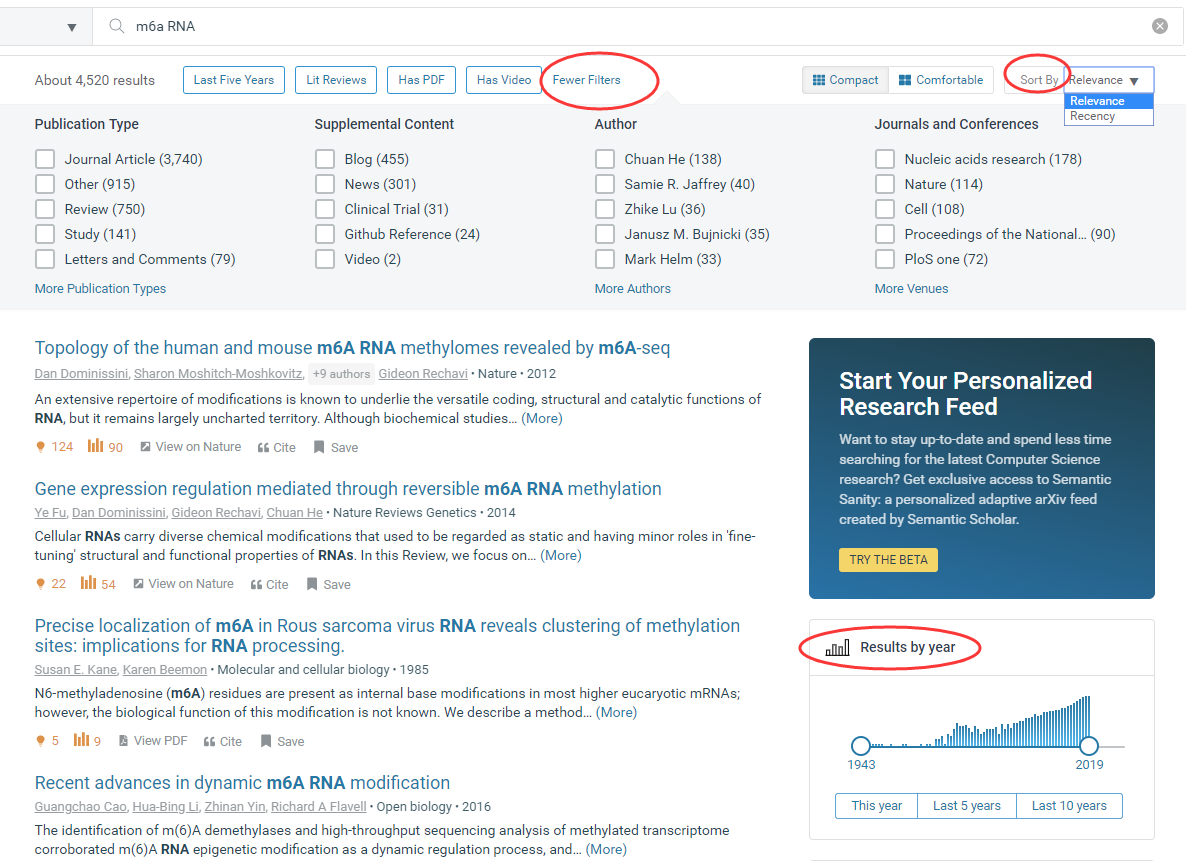Click the highly influential citations icon showing 124

click(x=41, y=447)
